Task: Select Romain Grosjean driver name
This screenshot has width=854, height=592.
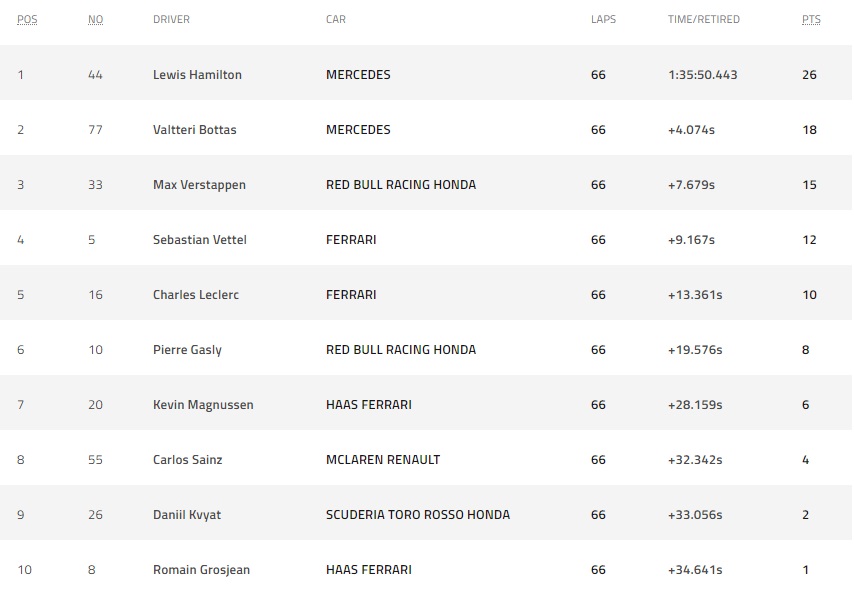Action: (x=201, y=570)
